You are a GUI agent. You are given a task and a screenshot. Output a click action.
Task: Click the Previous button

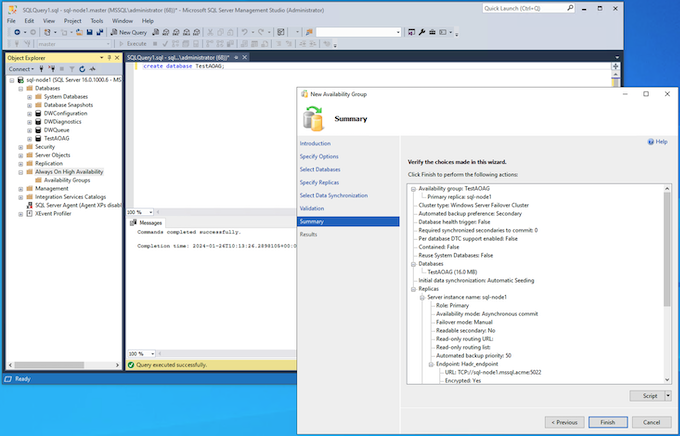pos(564,422)
